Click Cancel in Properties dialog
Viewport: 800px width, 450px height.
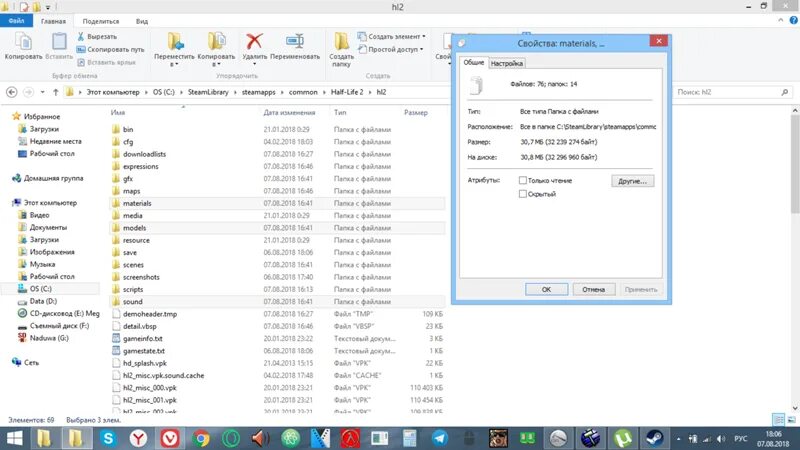point(593,289)
